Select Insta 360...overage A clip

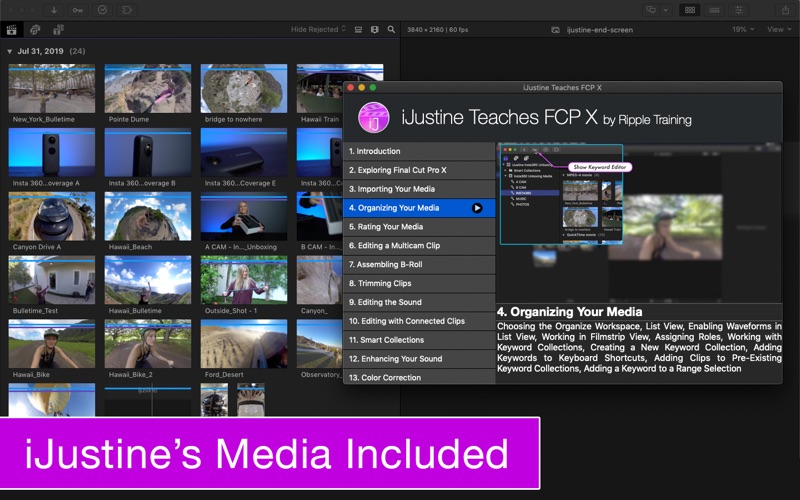coord(52,152)
